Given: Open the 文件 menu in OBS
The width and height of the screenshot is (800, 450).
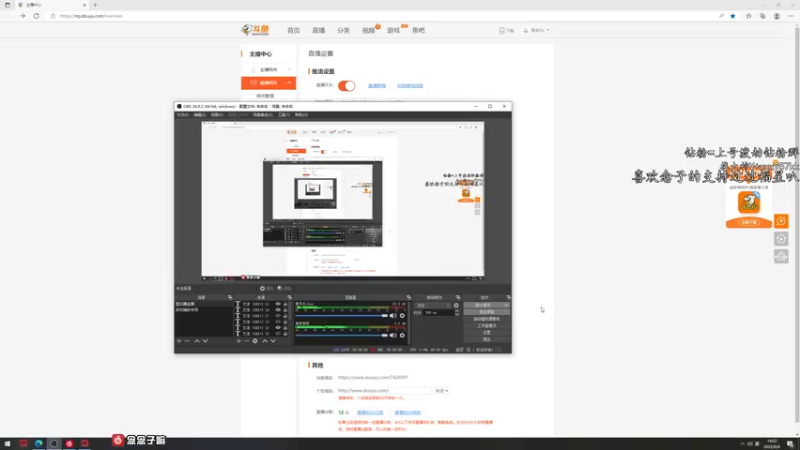Looking at the screenshot, I should point(183,115).
